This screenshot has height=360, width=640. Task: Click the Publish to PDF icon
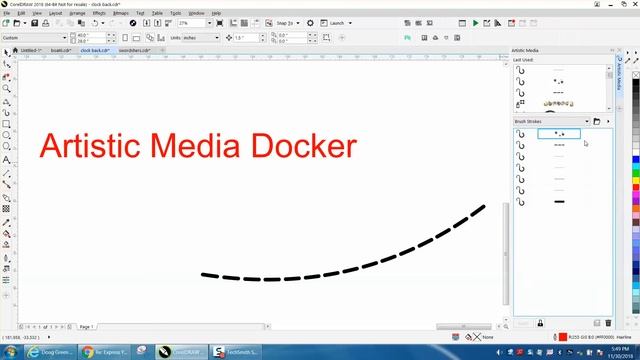pyautogui.click(x=169, y=23)
